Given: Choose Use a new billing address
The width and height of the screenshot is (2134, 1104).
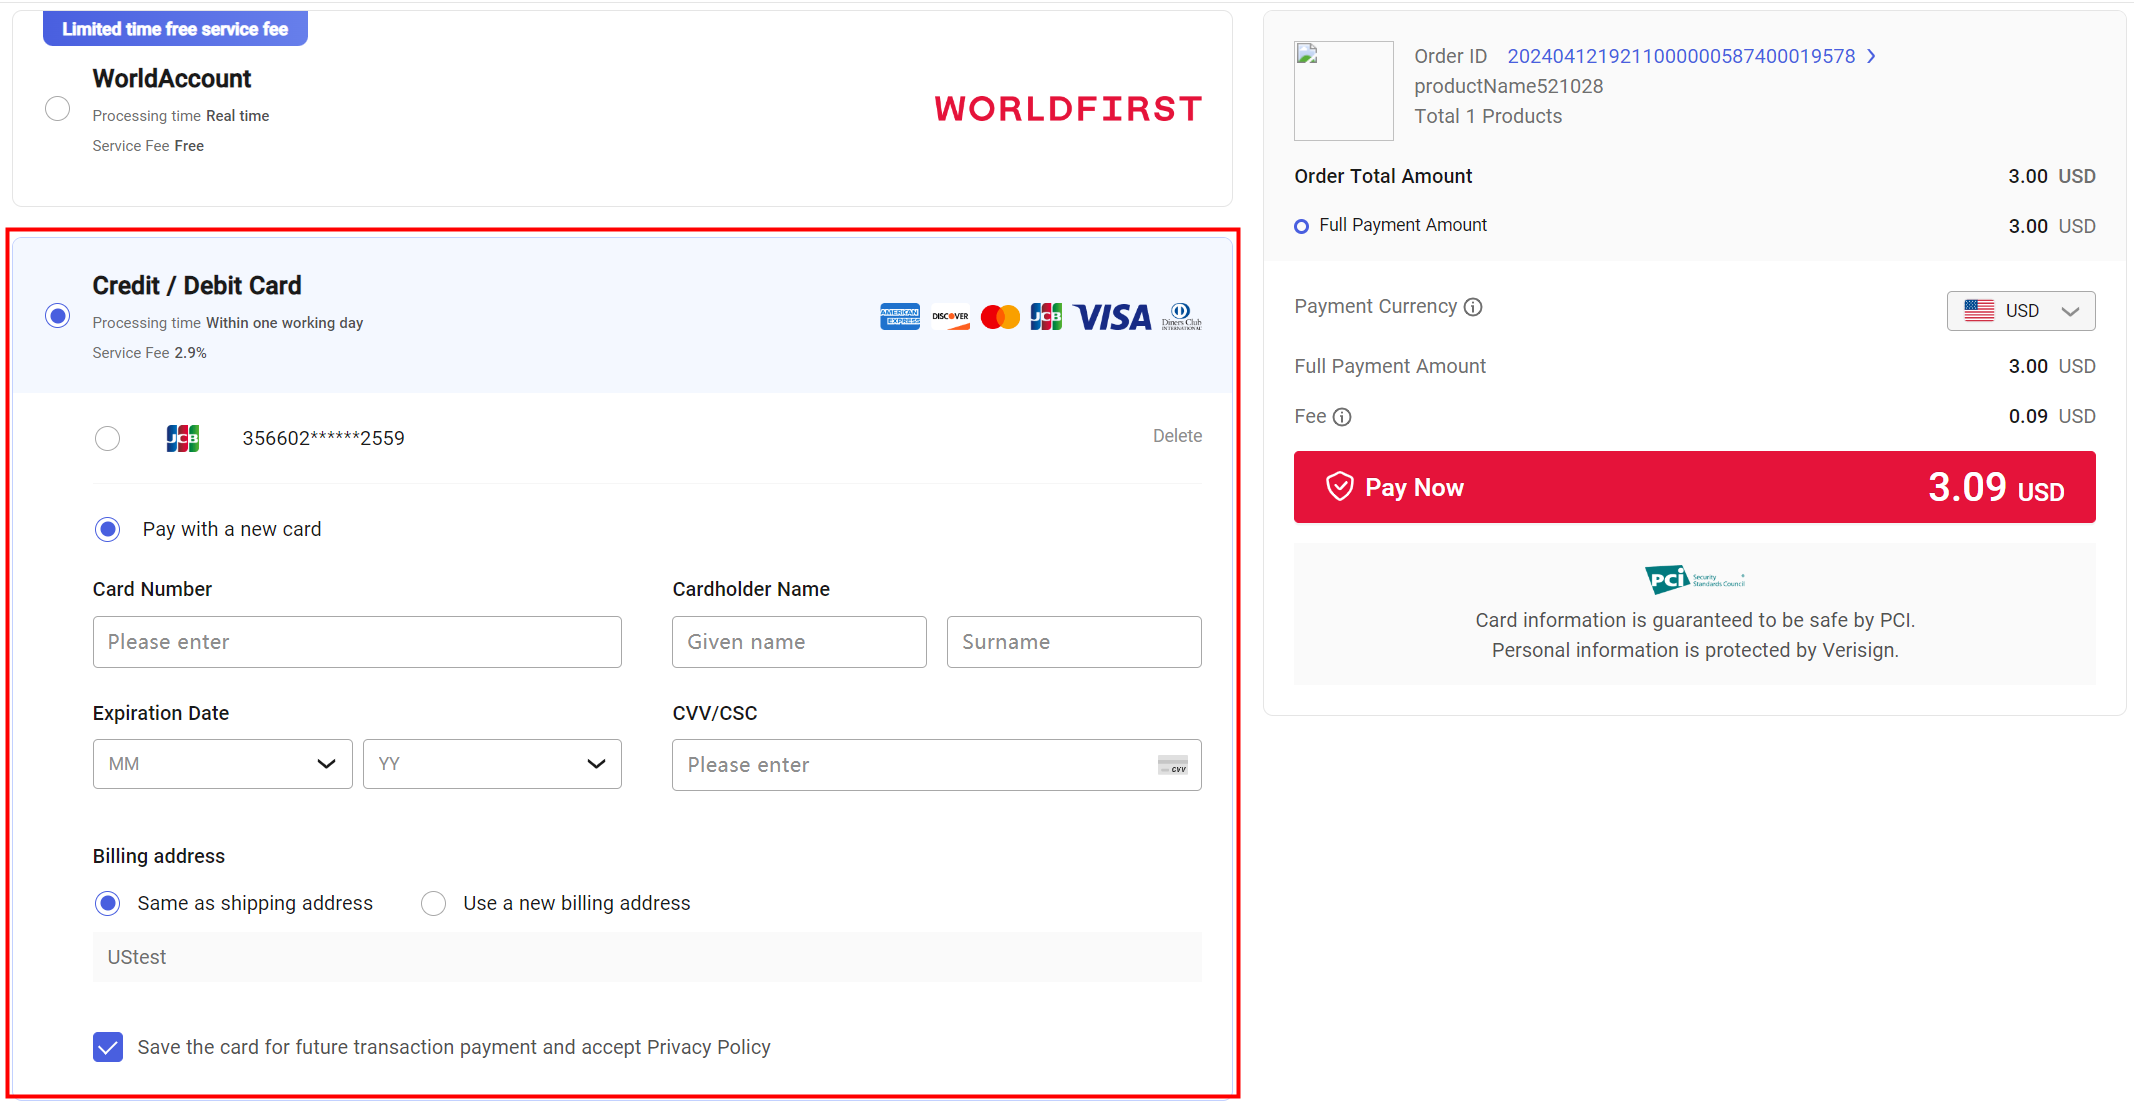Looking at the screenshot, I should (433, 903).
